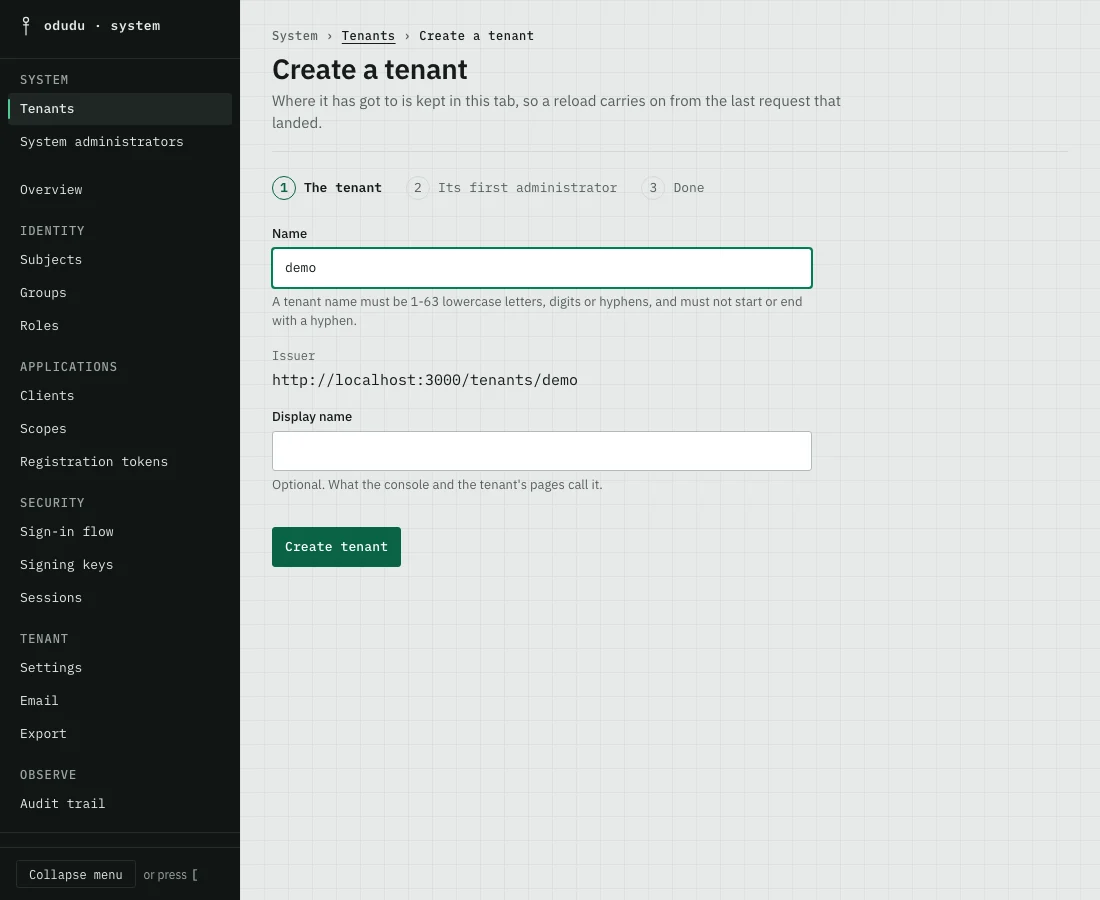Select step 2 Its first administrator
Image resolution: width=1100 pixels, height=900 pixels.
[x=512, y=188]
